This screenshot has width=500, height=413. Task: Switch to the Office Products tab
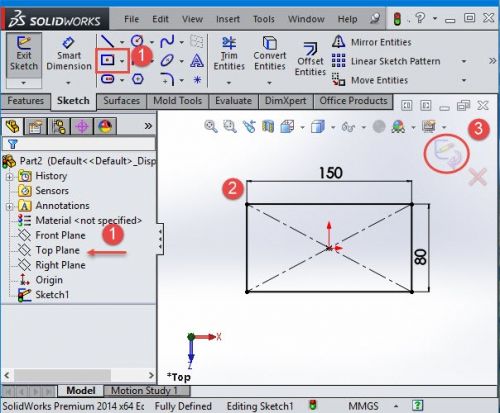pos(353,101)
